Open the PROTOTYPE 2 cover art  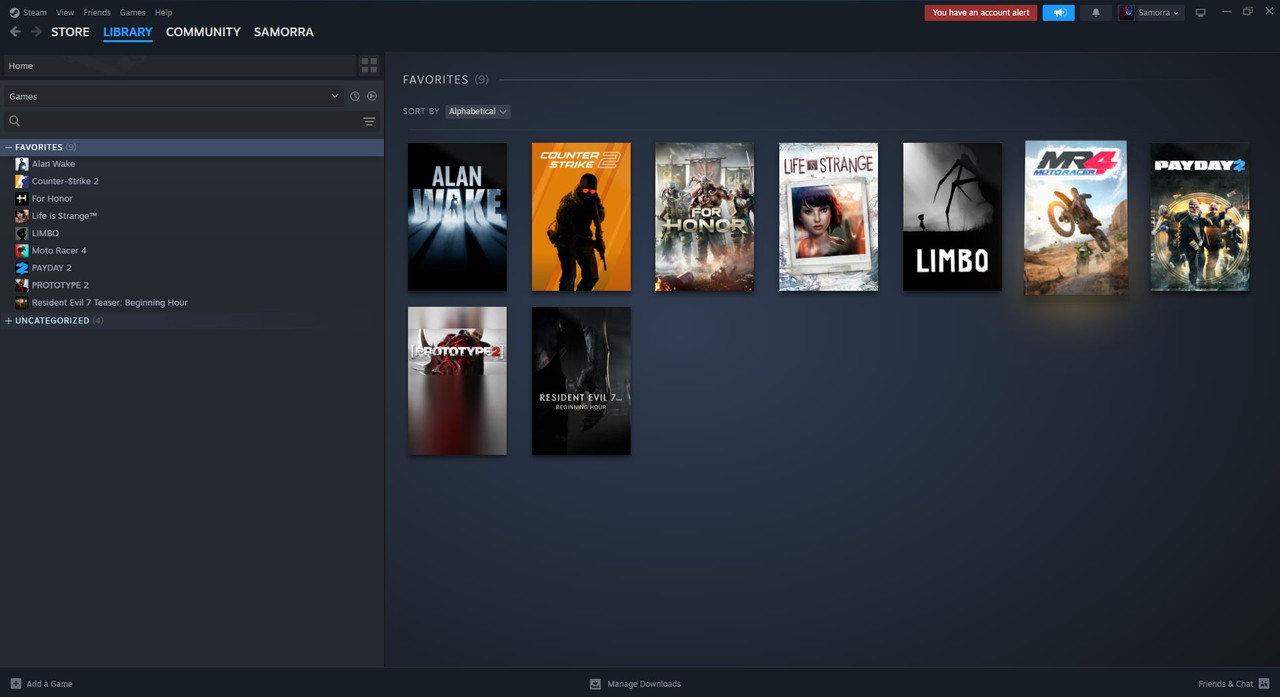[457, 381]
